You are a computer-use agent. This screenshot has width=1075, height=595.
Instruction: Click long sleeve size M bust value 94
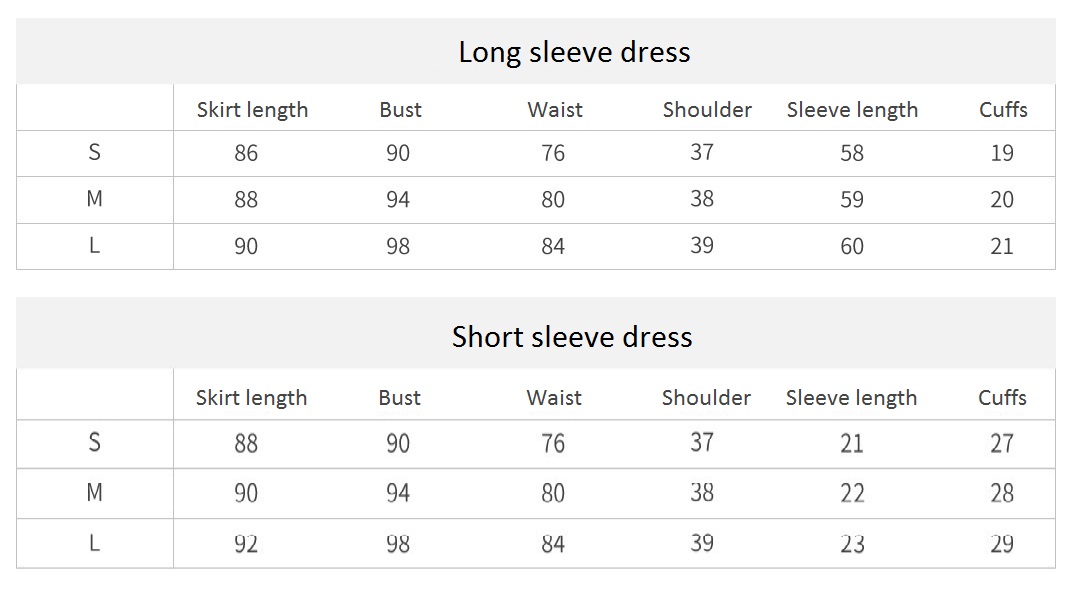click(398, 200)
